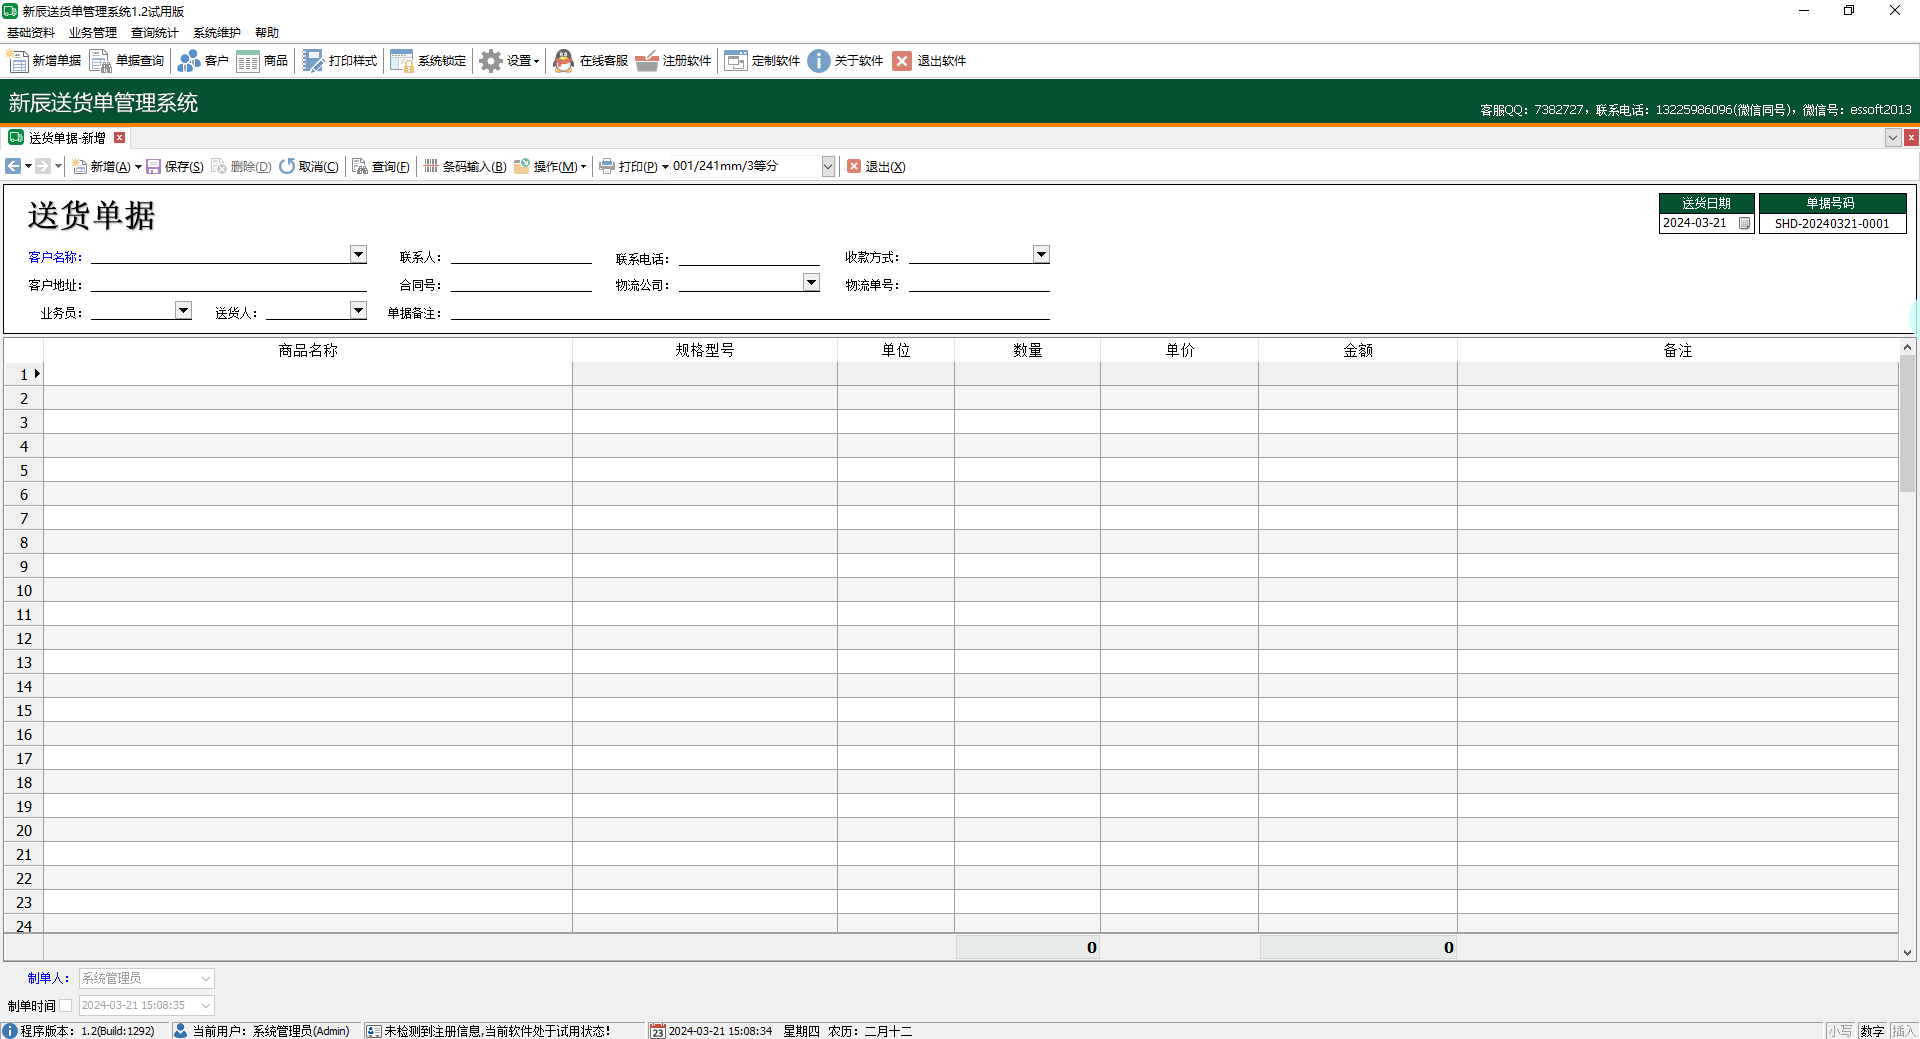
Task: Open the 业务管理 menu
Action: (93, 33)
